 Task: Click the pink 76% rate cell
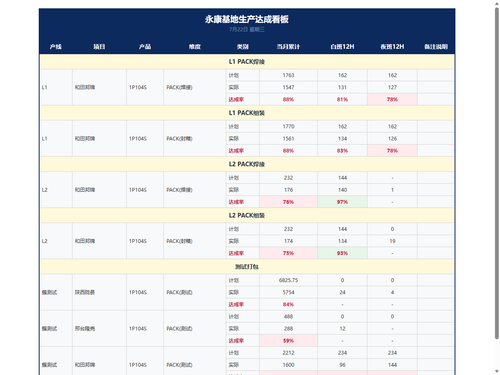pyautogui.click(x=288, y=202)
